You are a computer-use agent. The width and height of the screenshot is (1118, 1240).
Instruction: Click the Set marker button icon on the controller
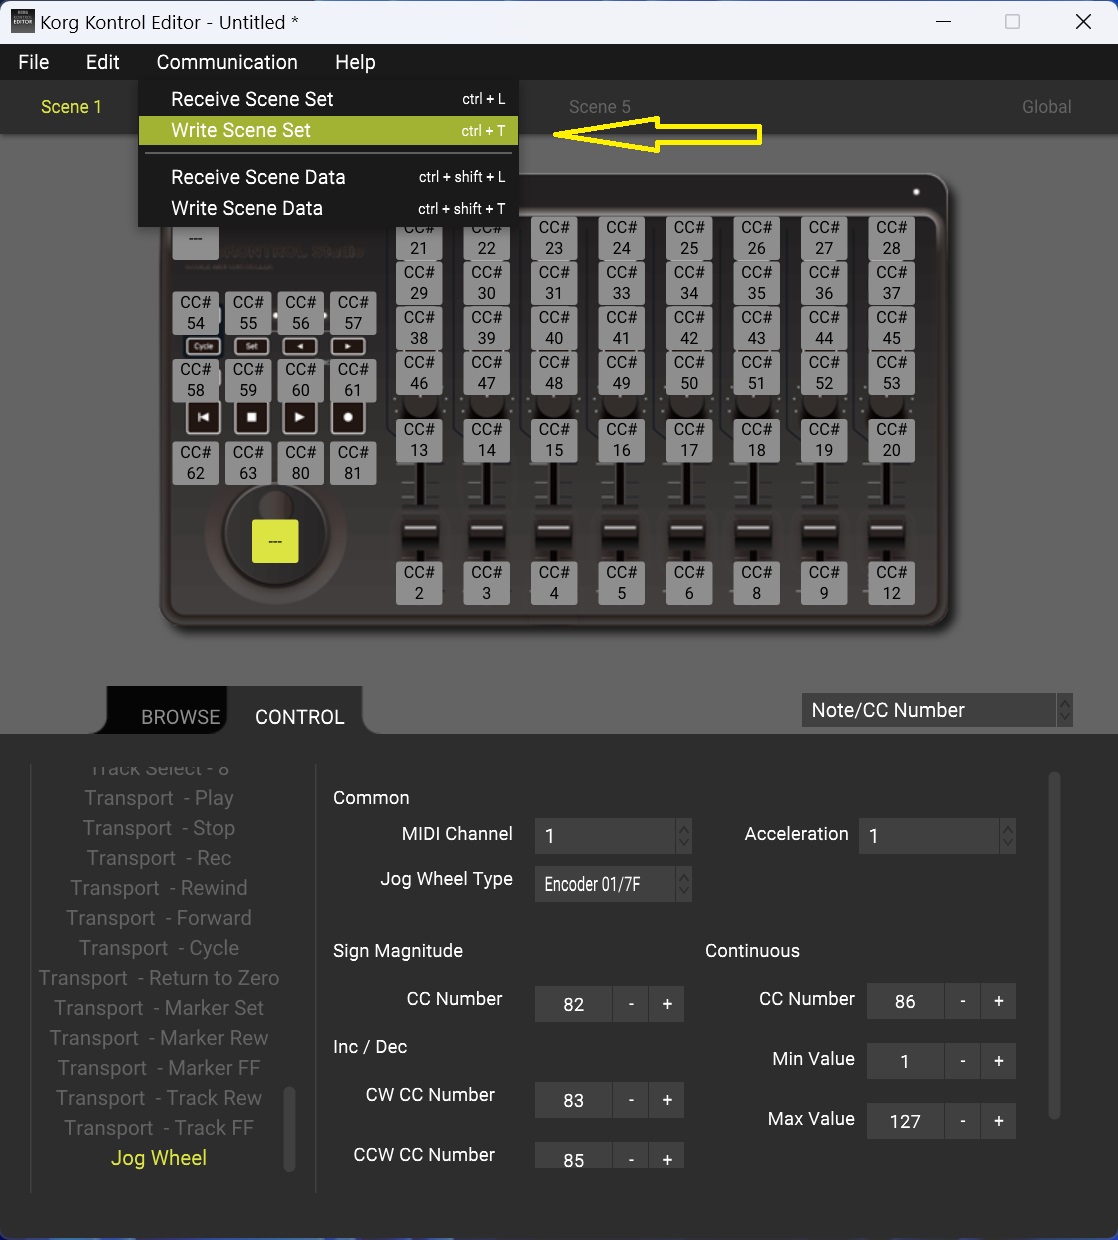coord(251,346)
